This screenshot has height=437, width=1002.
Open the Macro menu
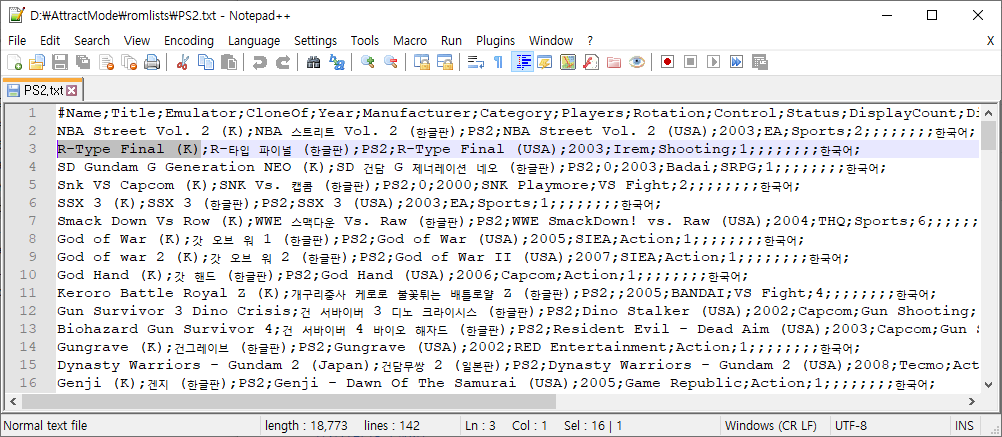pyautogui.click(x=410, y=40)
